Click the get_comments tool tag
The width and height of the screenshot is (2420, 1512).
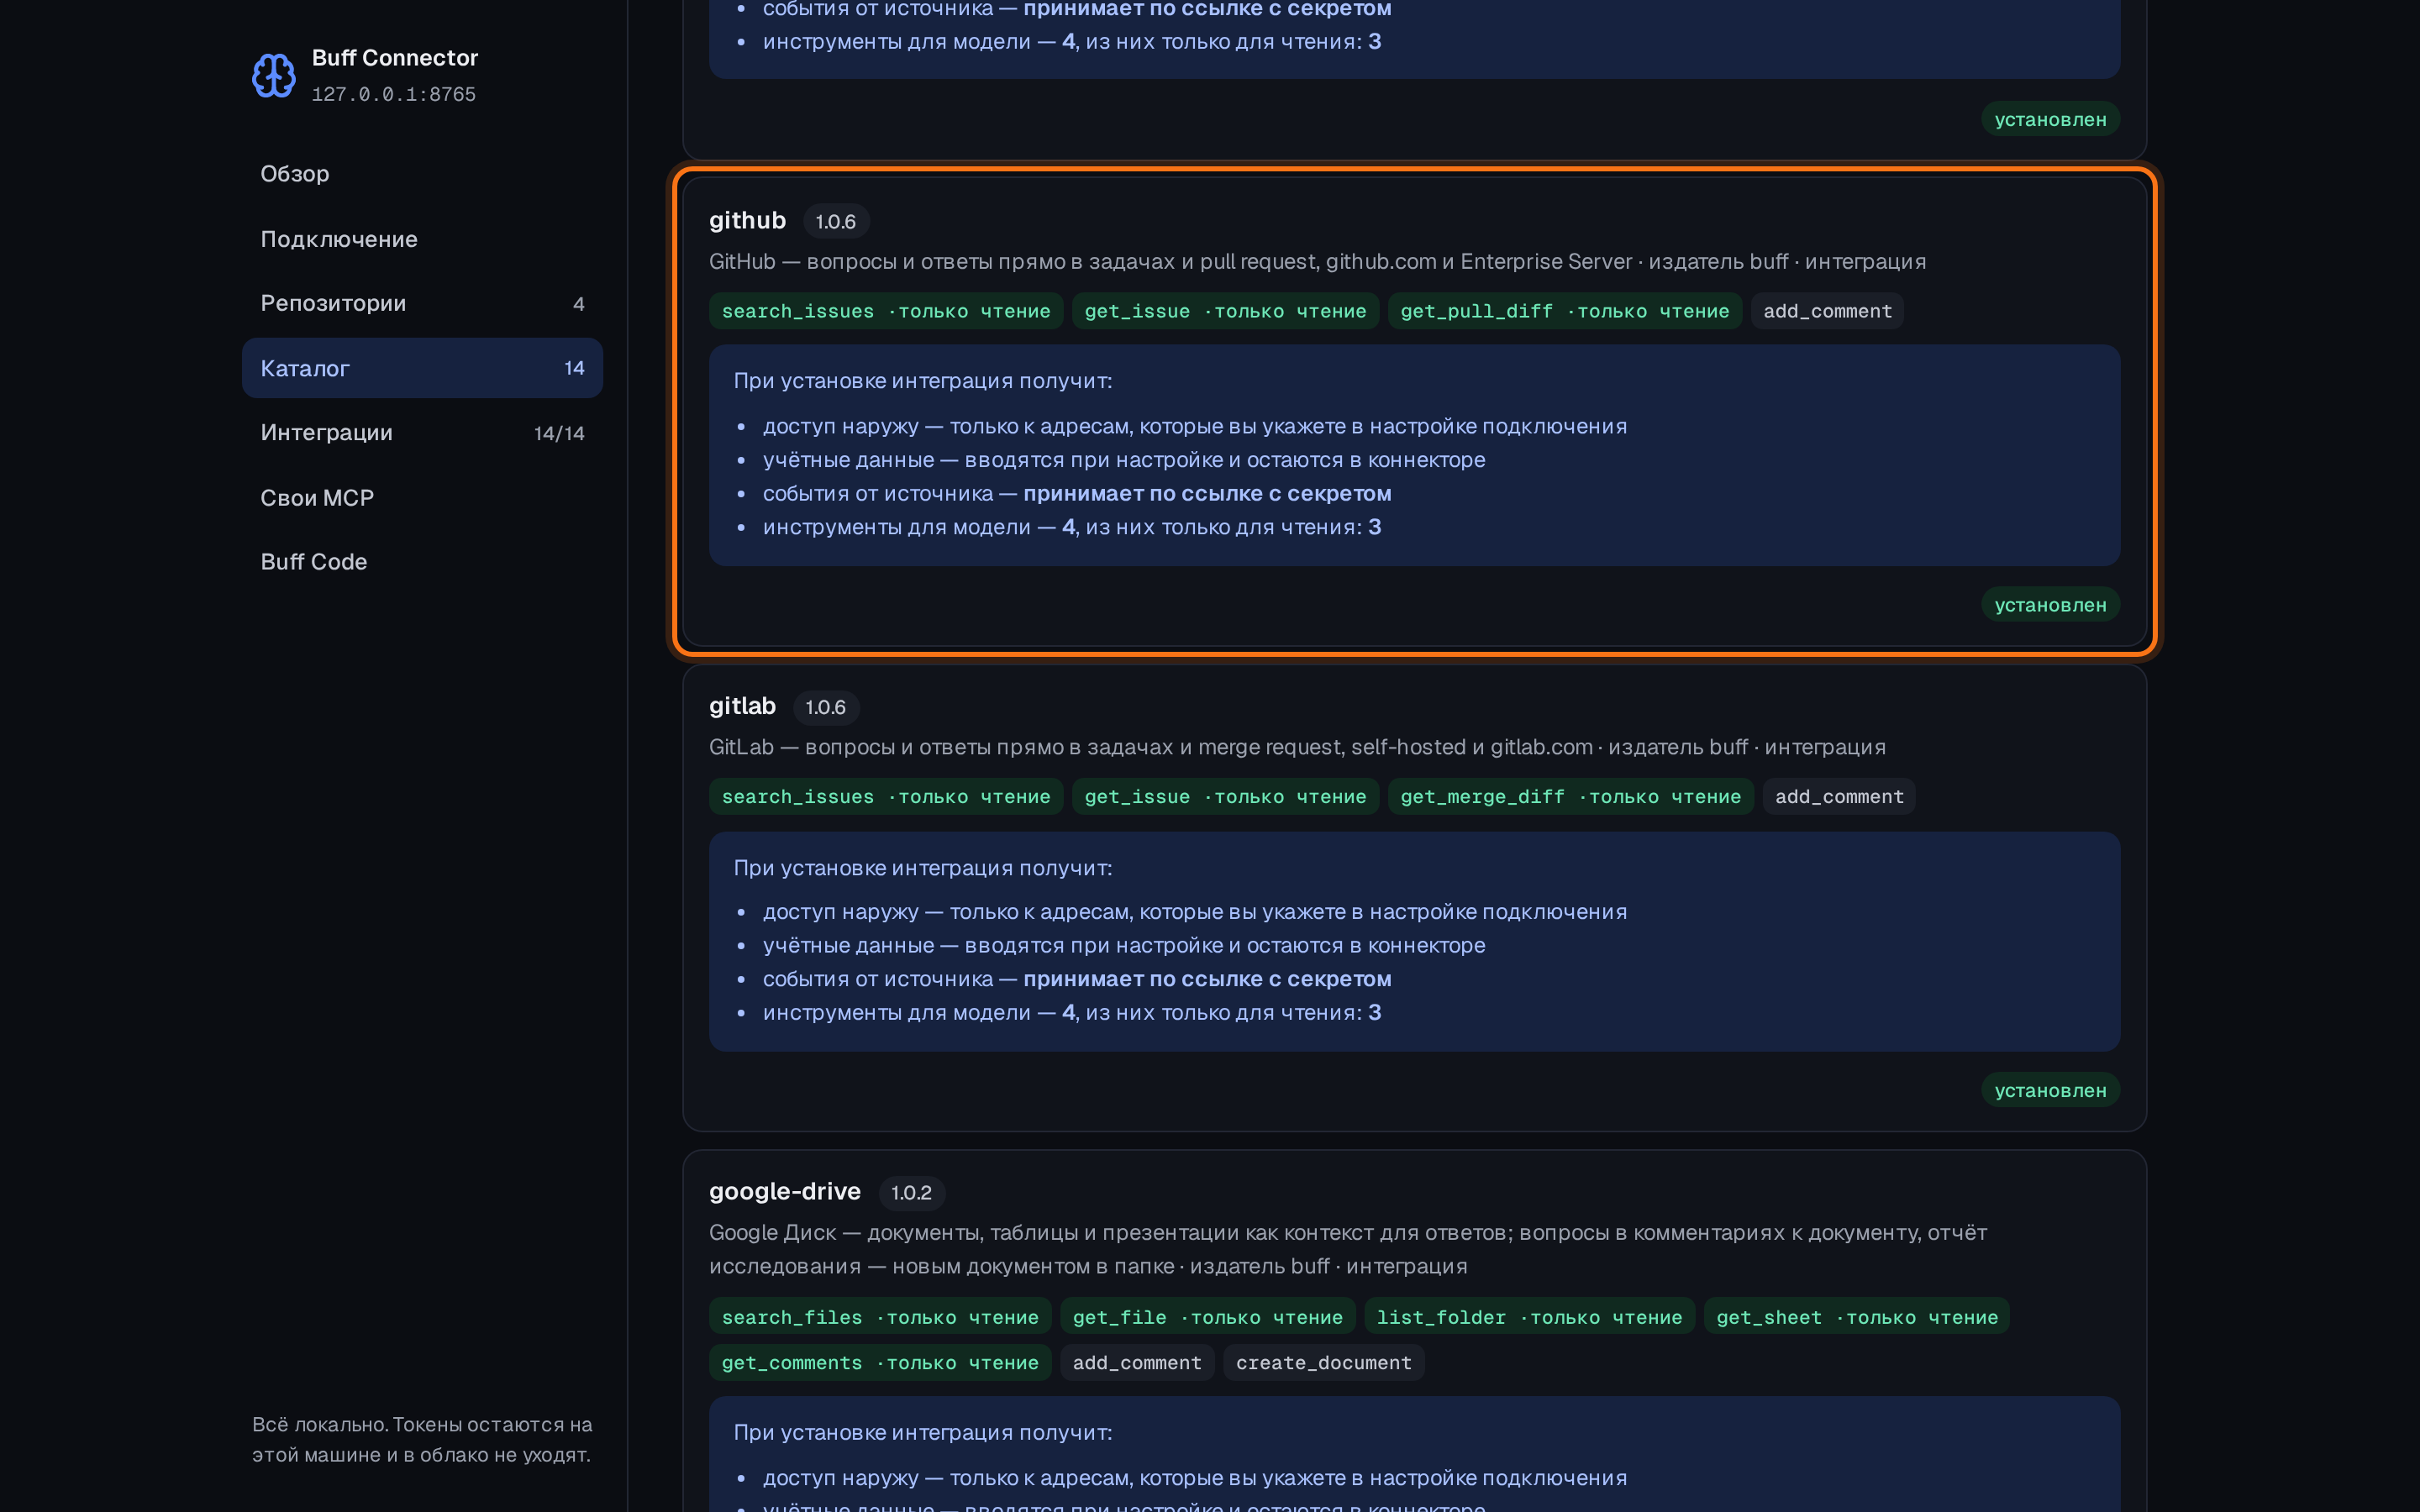[880, 1363]
